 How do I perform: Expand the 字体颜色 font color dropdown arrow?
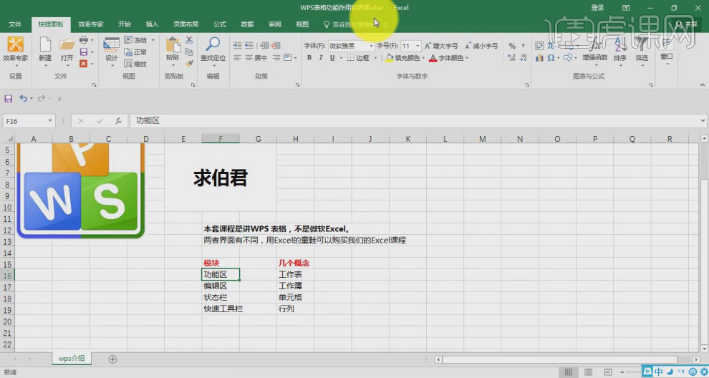click(x=467, y=58)
